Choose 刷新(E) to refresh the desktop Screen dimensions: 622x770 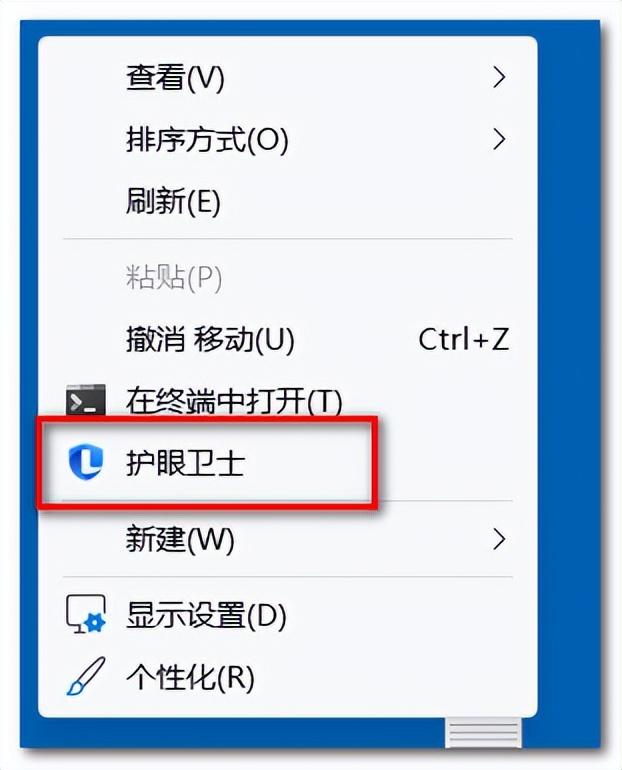click(x=288, y=201)
